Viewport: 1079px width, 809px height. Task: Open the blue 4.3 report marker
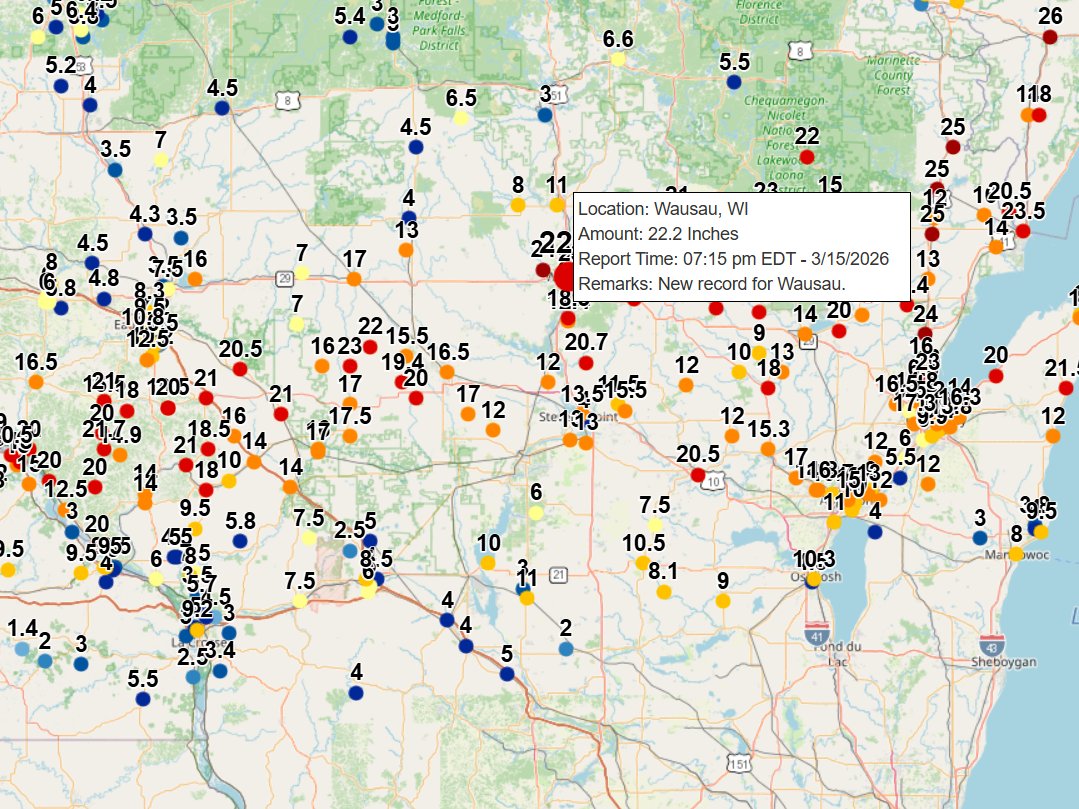[145, 234]
